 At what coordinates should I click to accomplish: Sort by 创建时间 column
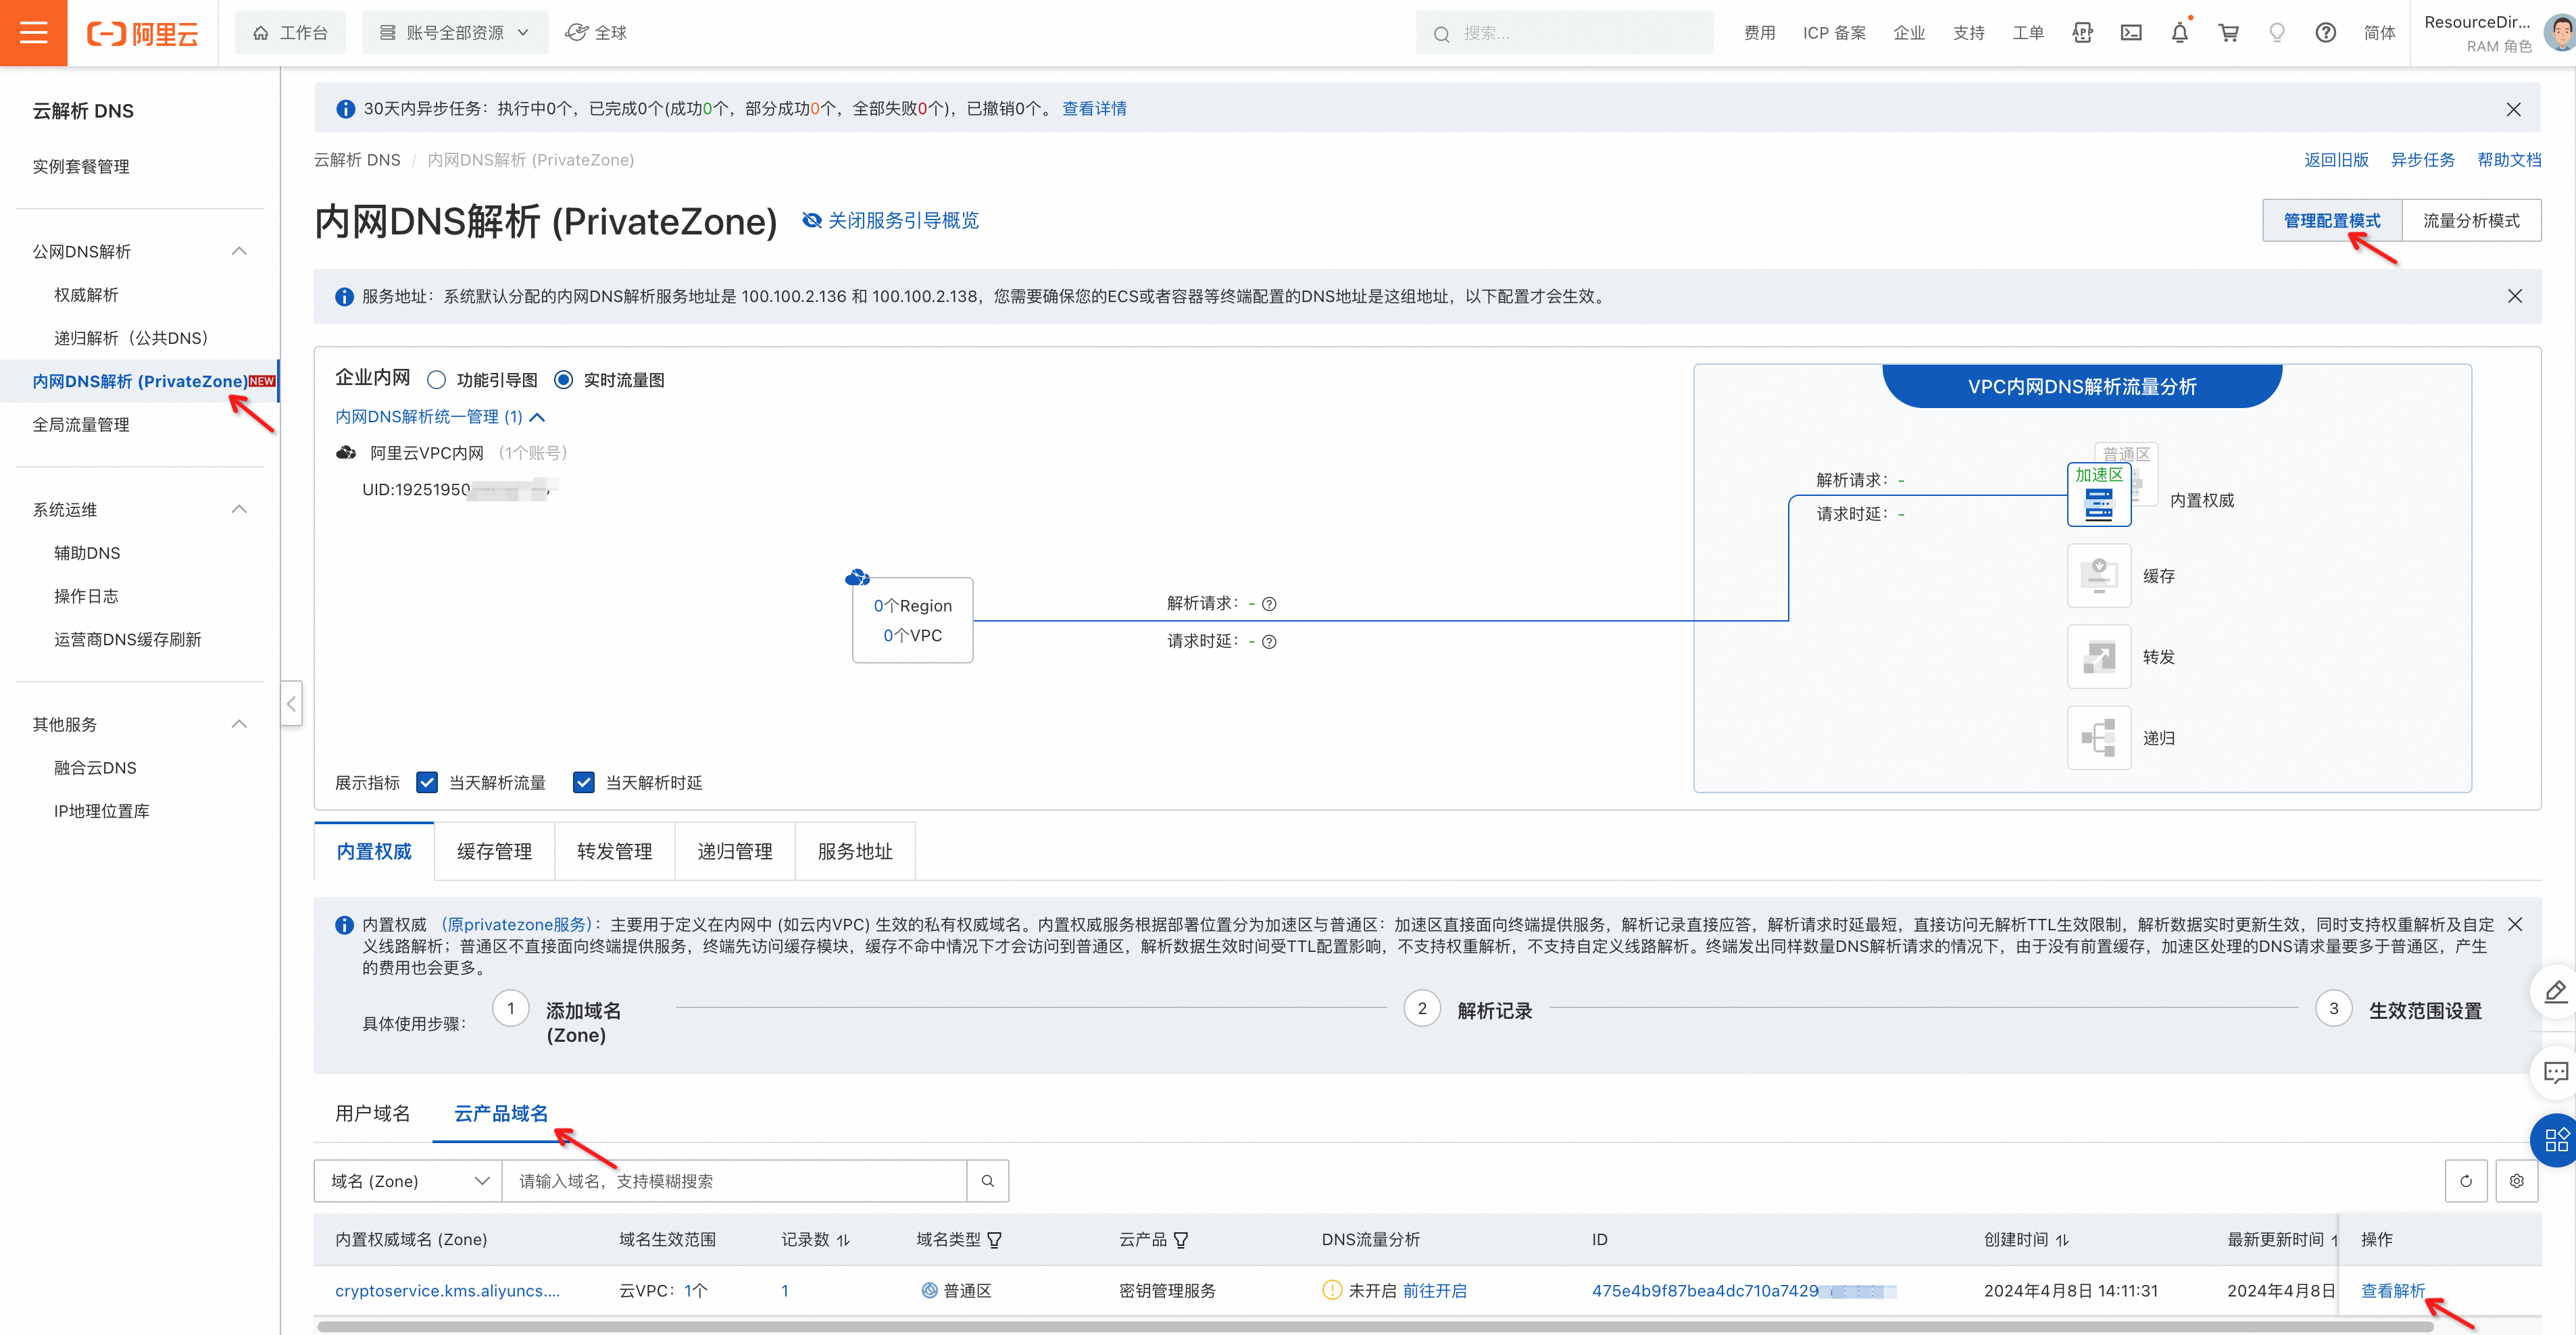coord(2062,1240)
